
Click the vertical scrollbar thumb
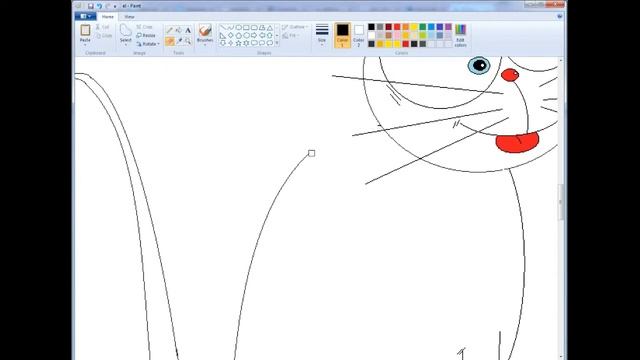coord(561,202)
